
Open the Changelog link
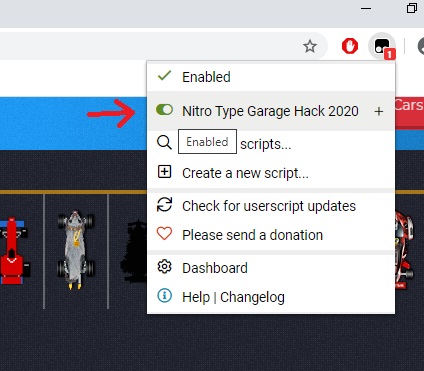[252, 297]
